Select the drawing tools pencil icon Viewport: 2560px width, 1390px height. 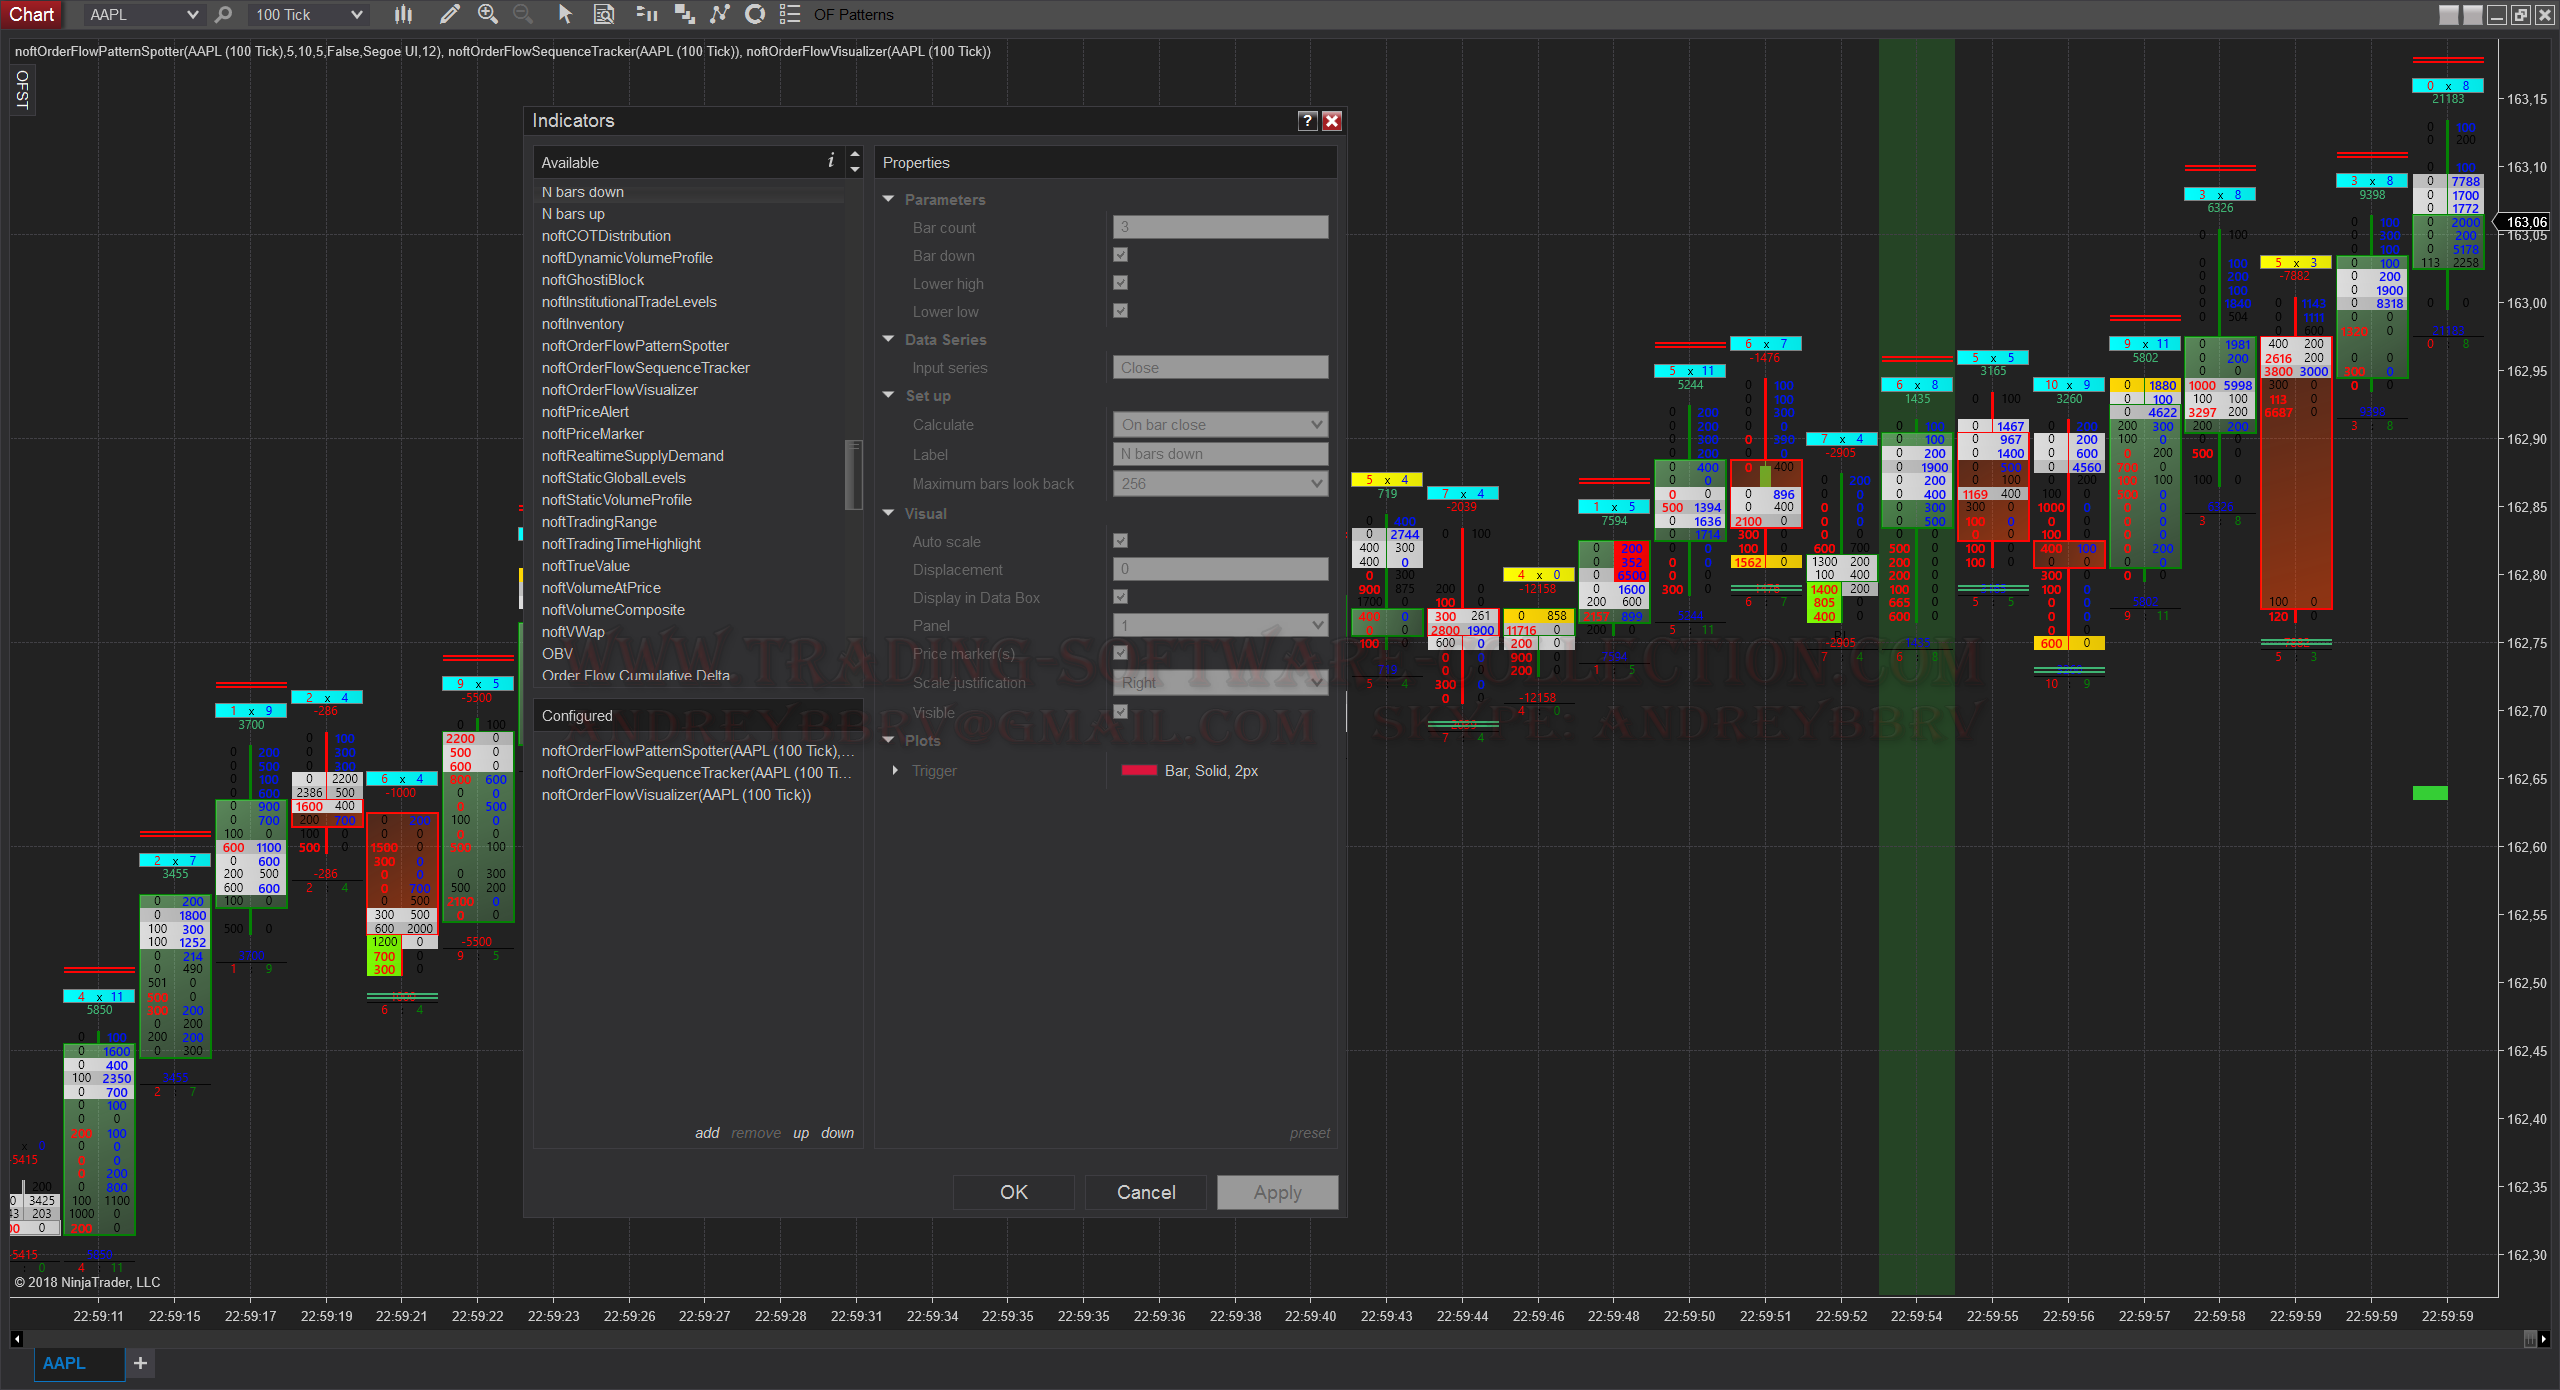tap(450, 14)
